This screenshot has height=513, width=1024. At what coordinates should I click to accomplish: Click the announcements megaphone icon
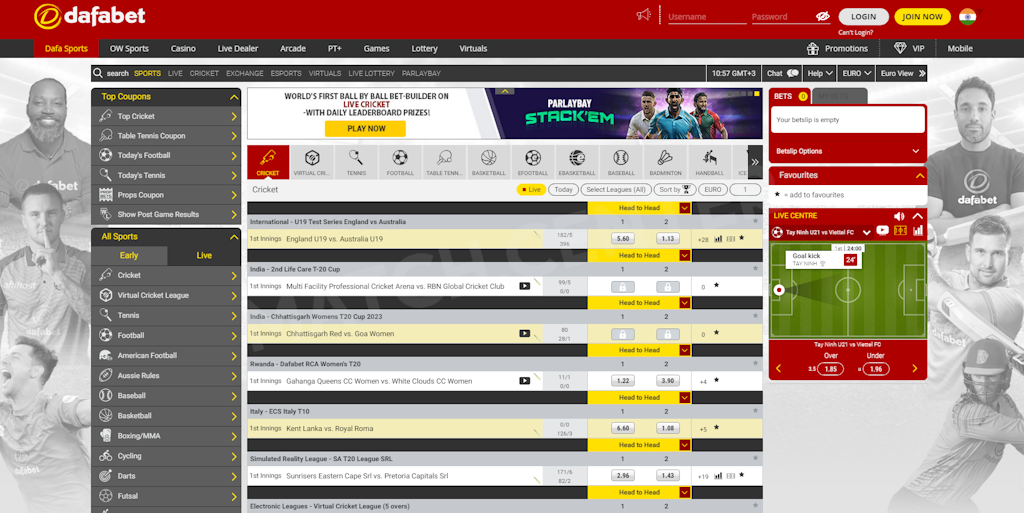(644, 15)
